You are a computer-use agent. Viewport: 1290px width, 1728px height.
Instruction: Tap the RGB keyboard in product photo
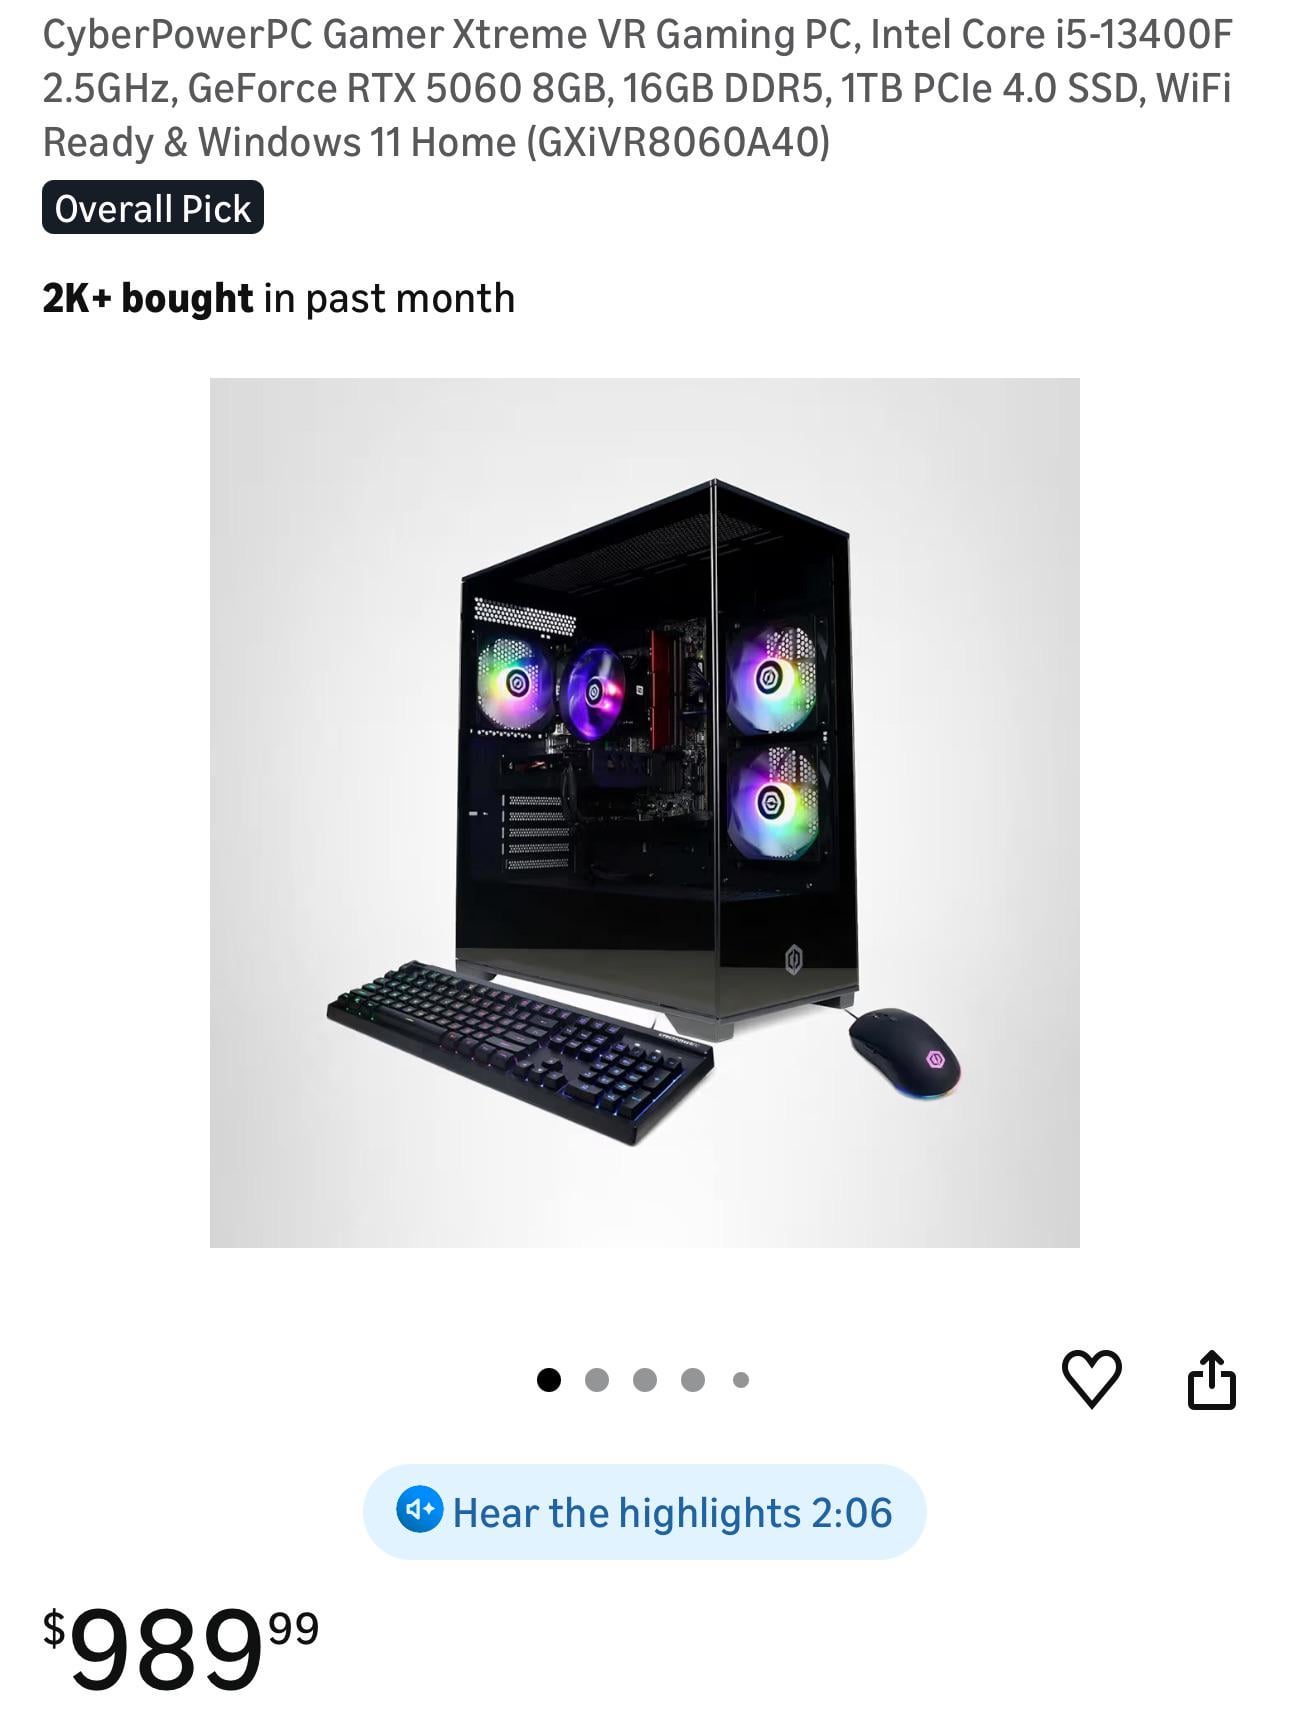520,1050
